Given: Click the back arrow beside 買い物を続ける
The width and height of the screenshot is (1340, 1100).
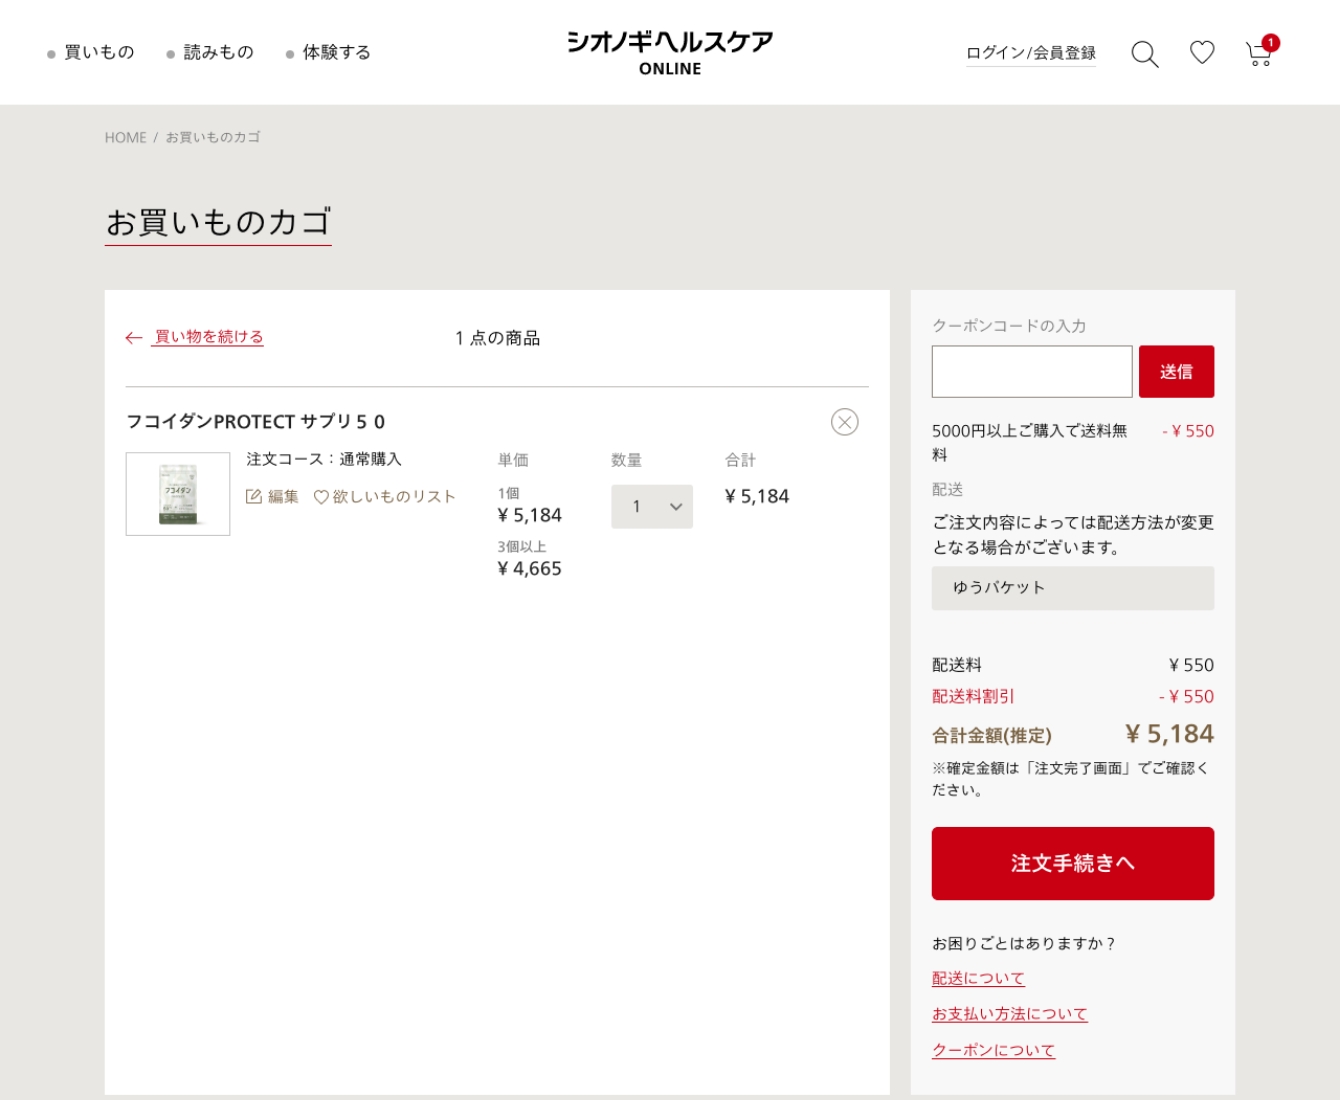Looking at the screenshot, I should (x=134, y=338).
